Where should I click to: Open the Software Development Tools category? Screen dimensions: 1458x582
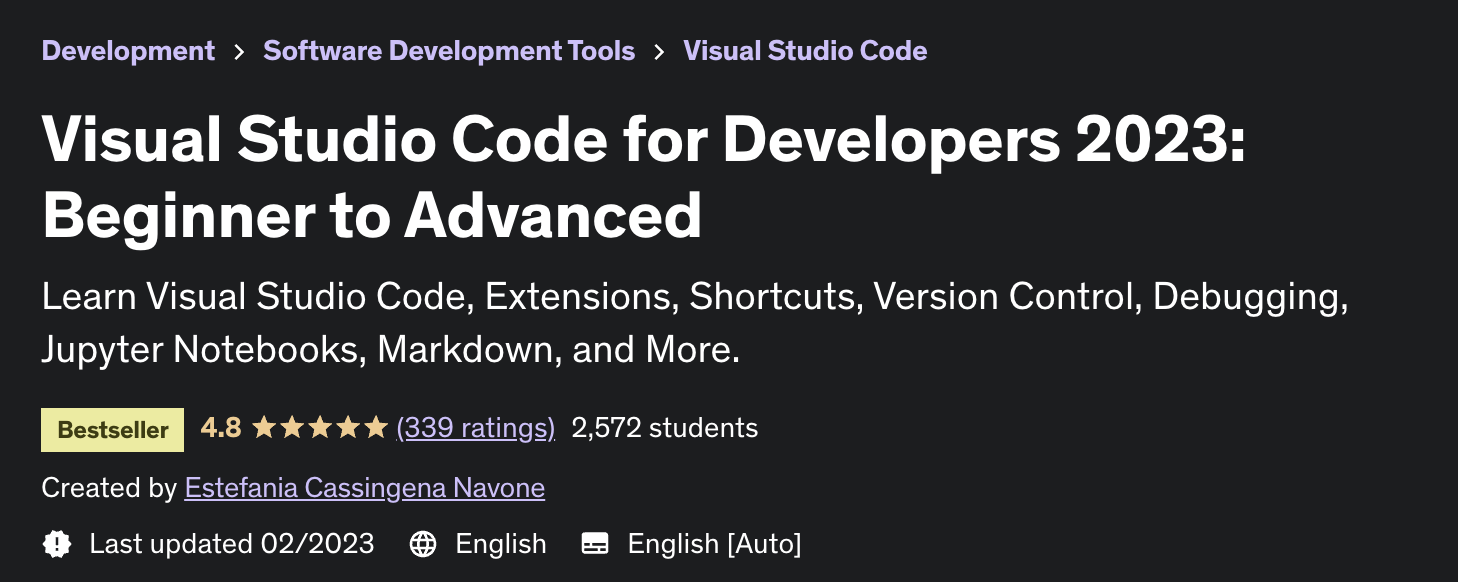coord(449,50)
